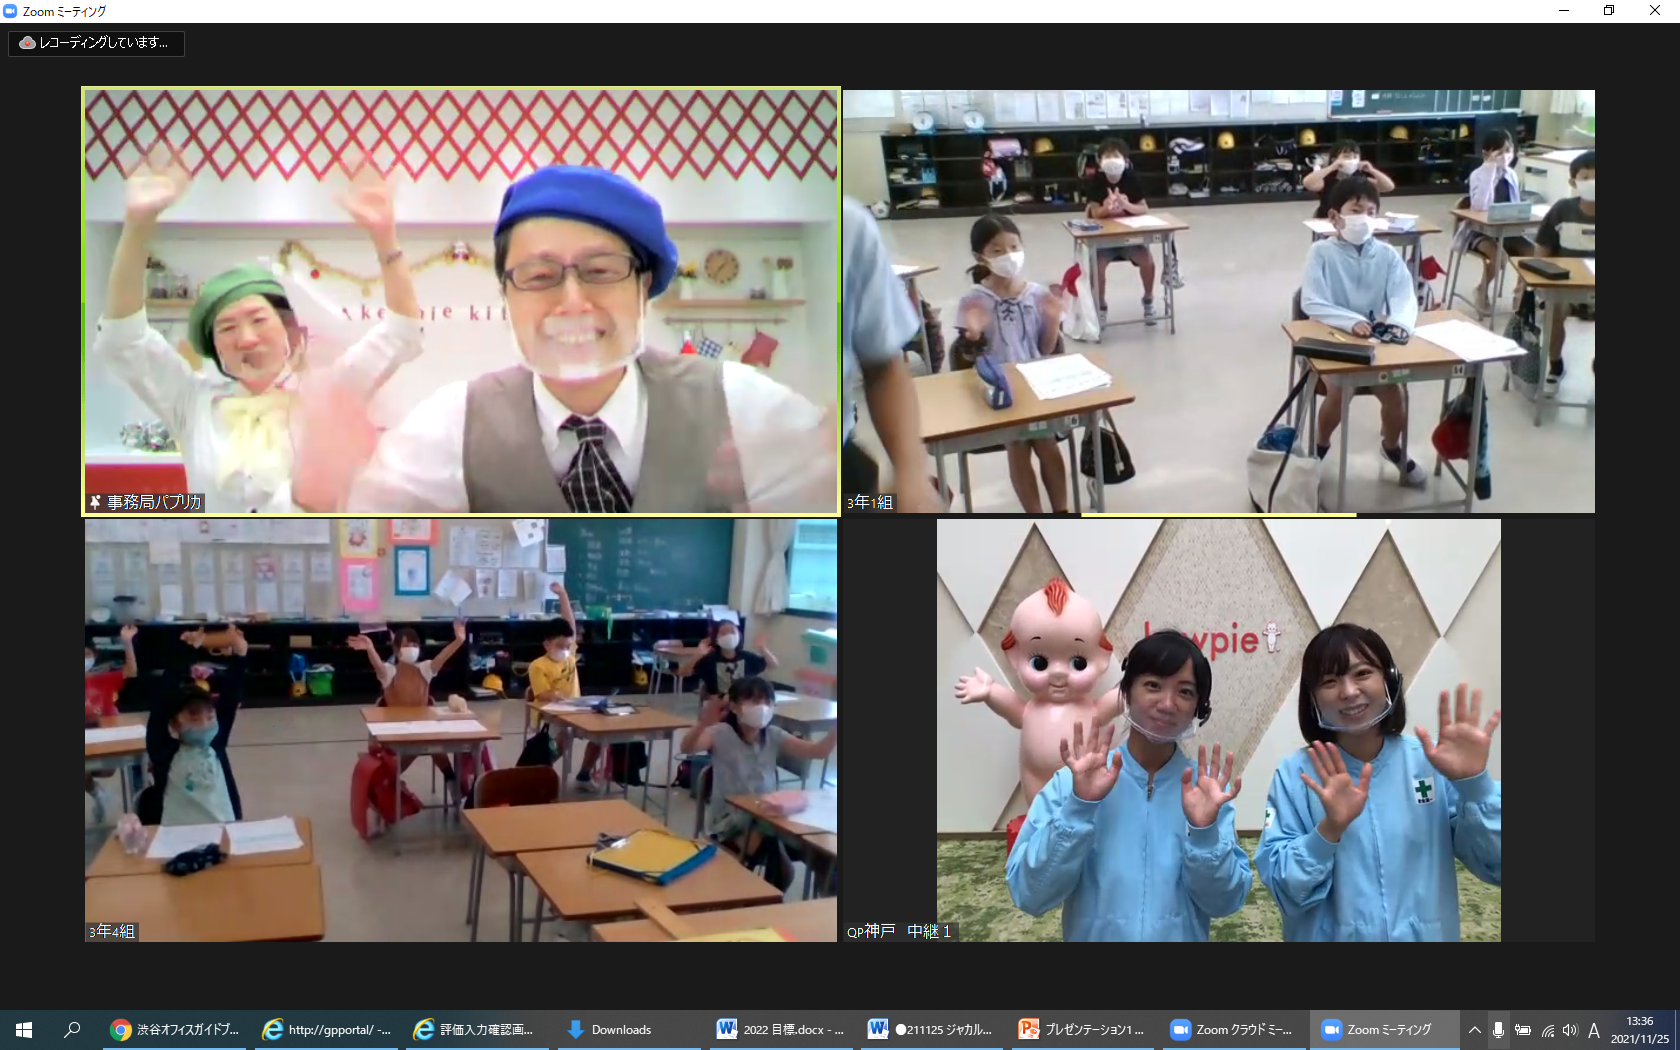Click the QP神戸 中継1 name label

[x=899, y=931]
